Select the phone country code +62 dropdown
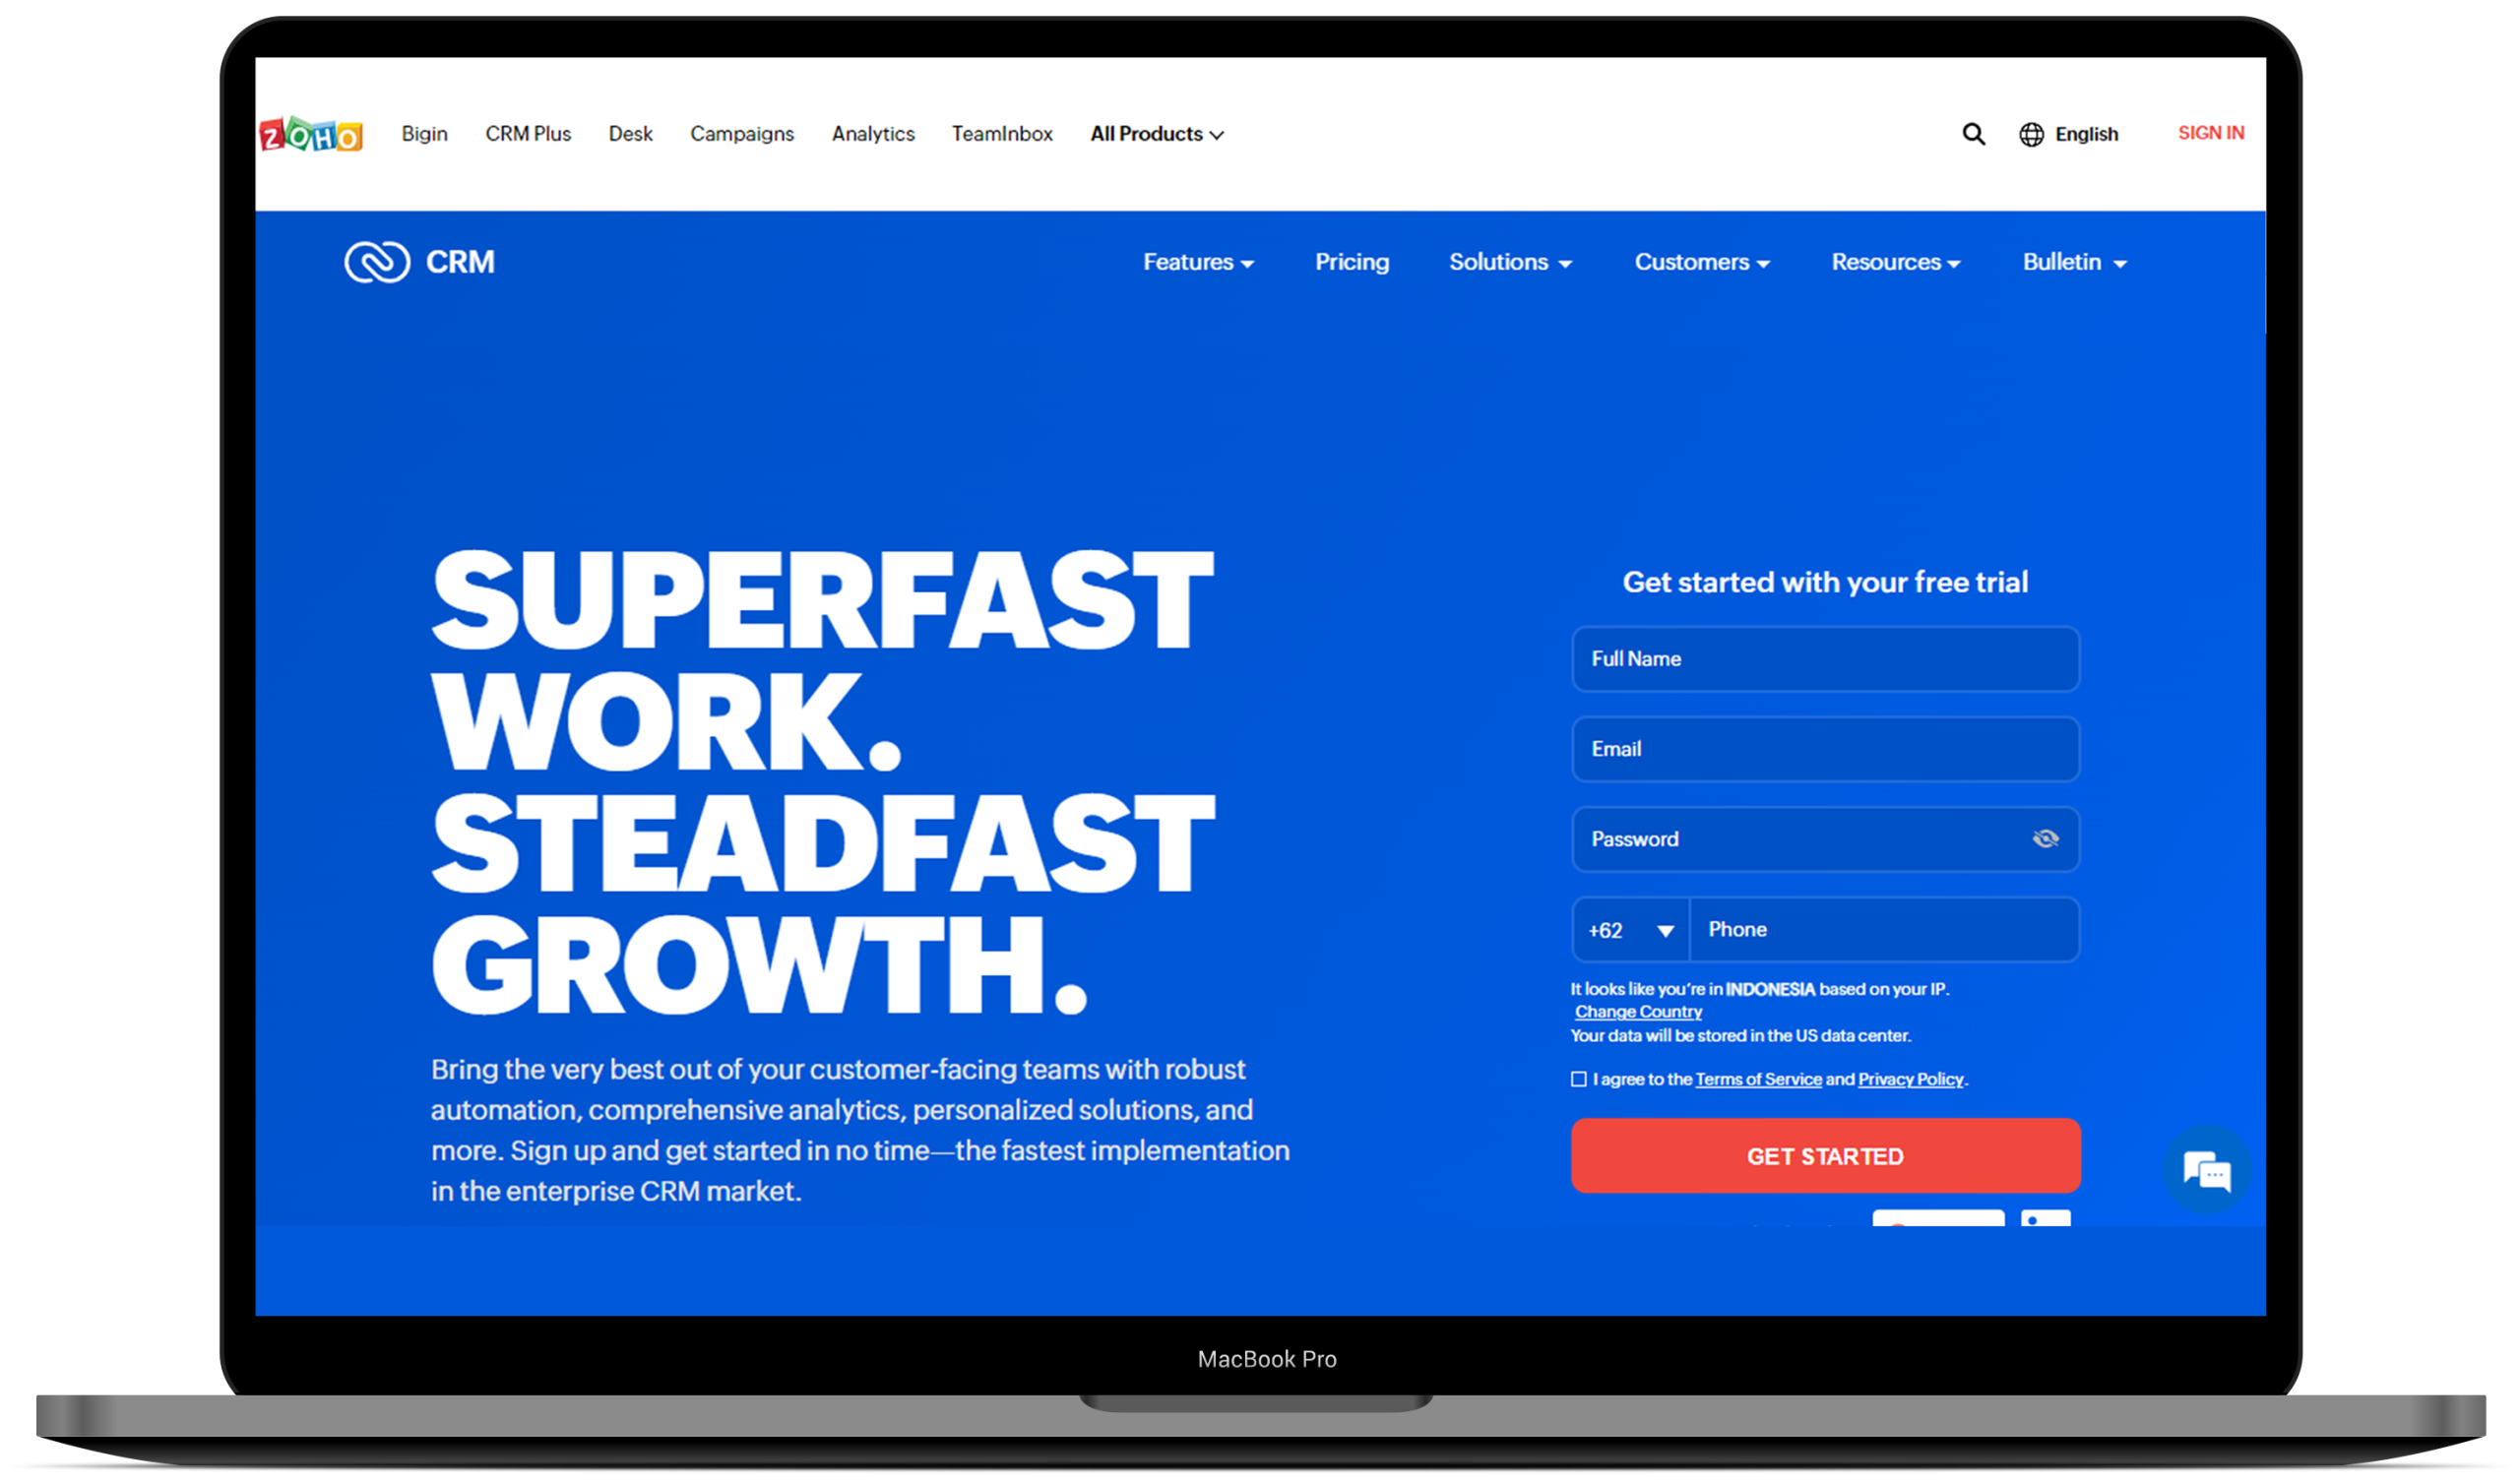Viewport: 2520px width, 1484px height. [x=1627, y=927]
